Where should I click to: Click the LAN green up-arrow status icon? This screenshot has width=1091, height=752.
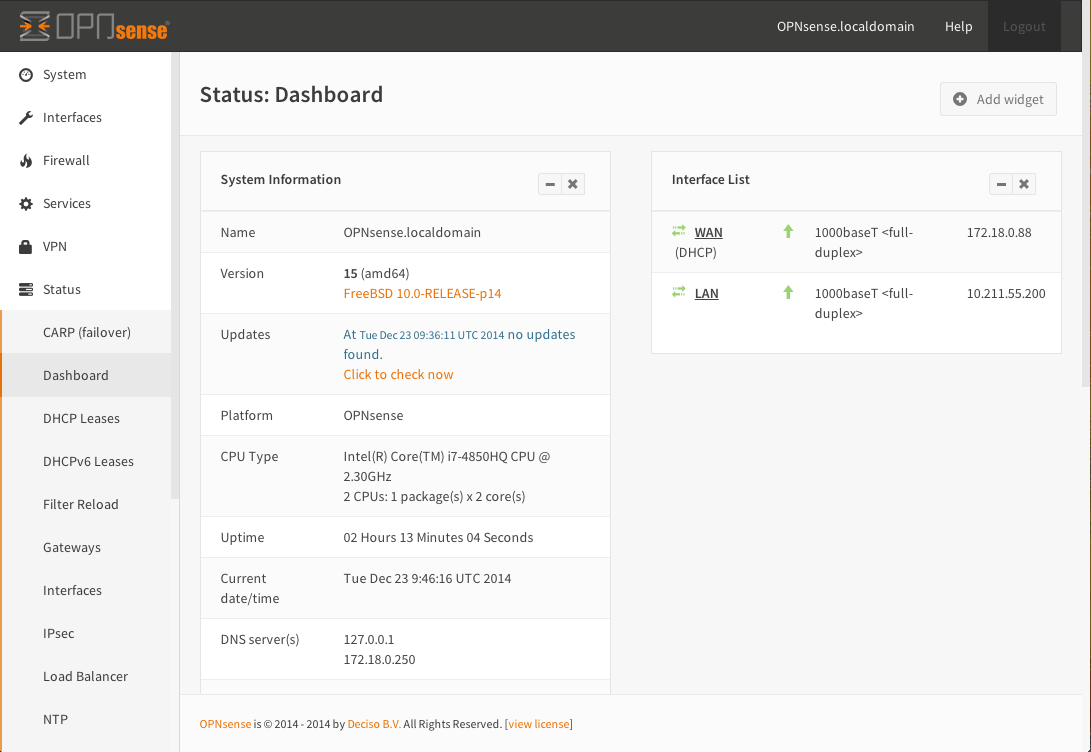(788, 292)
